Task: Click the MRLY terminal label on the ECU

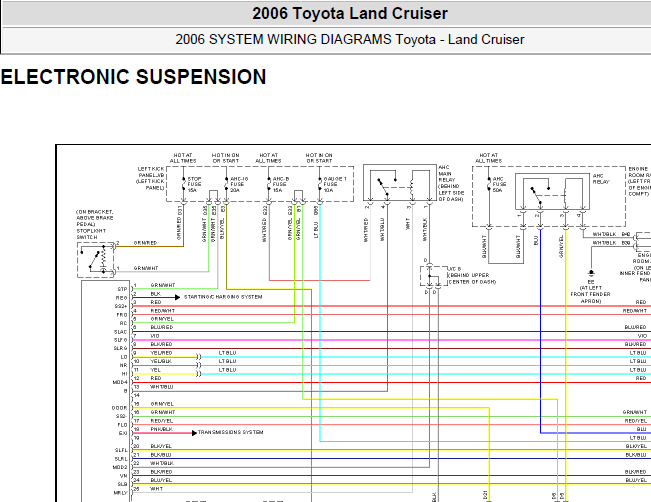Action: (x=120, y=493)
